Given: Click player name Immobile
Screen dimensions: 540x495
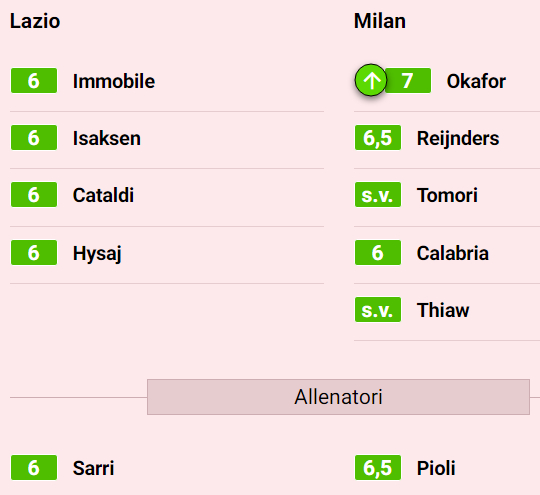Looking at the screenshot, I should 114,81.
